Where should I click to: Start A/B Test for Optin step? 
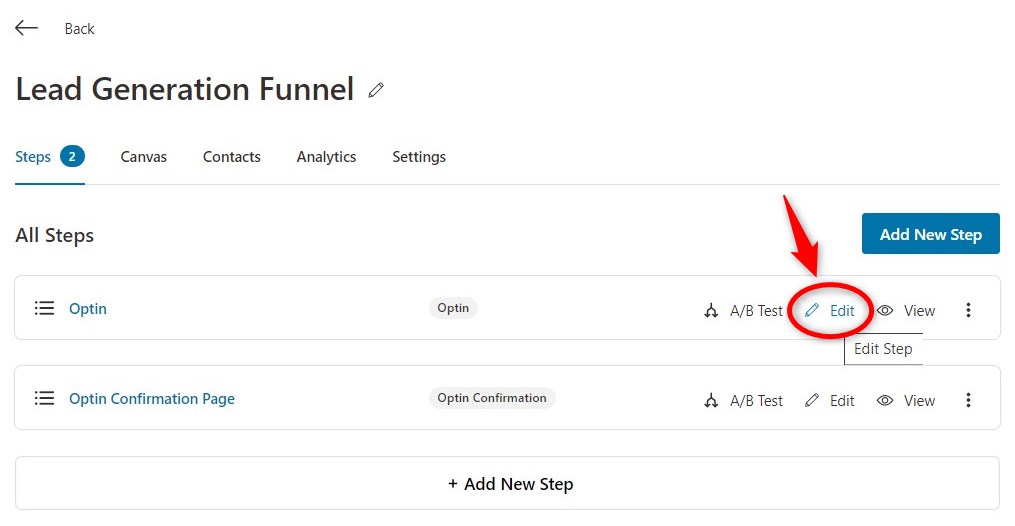click(743, 311)
